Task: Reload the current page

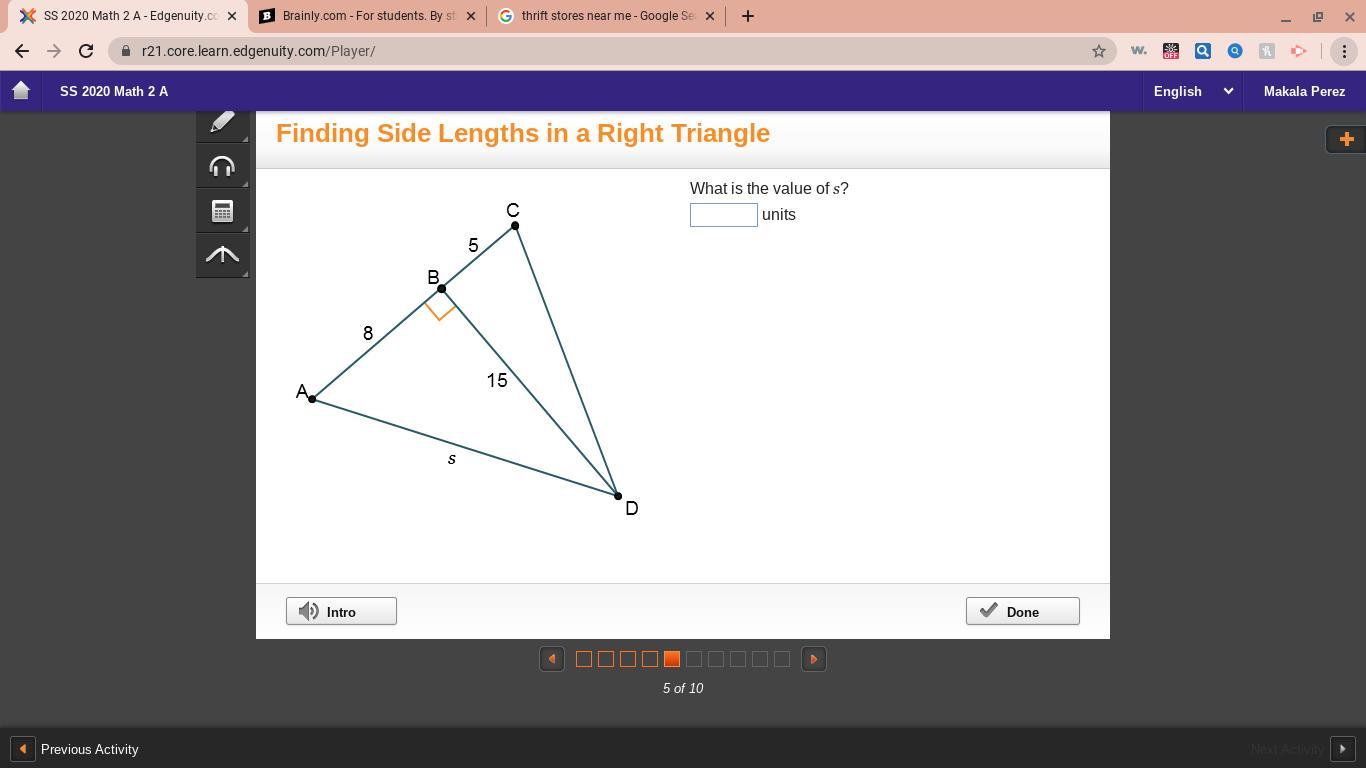Action: (86, 51)
